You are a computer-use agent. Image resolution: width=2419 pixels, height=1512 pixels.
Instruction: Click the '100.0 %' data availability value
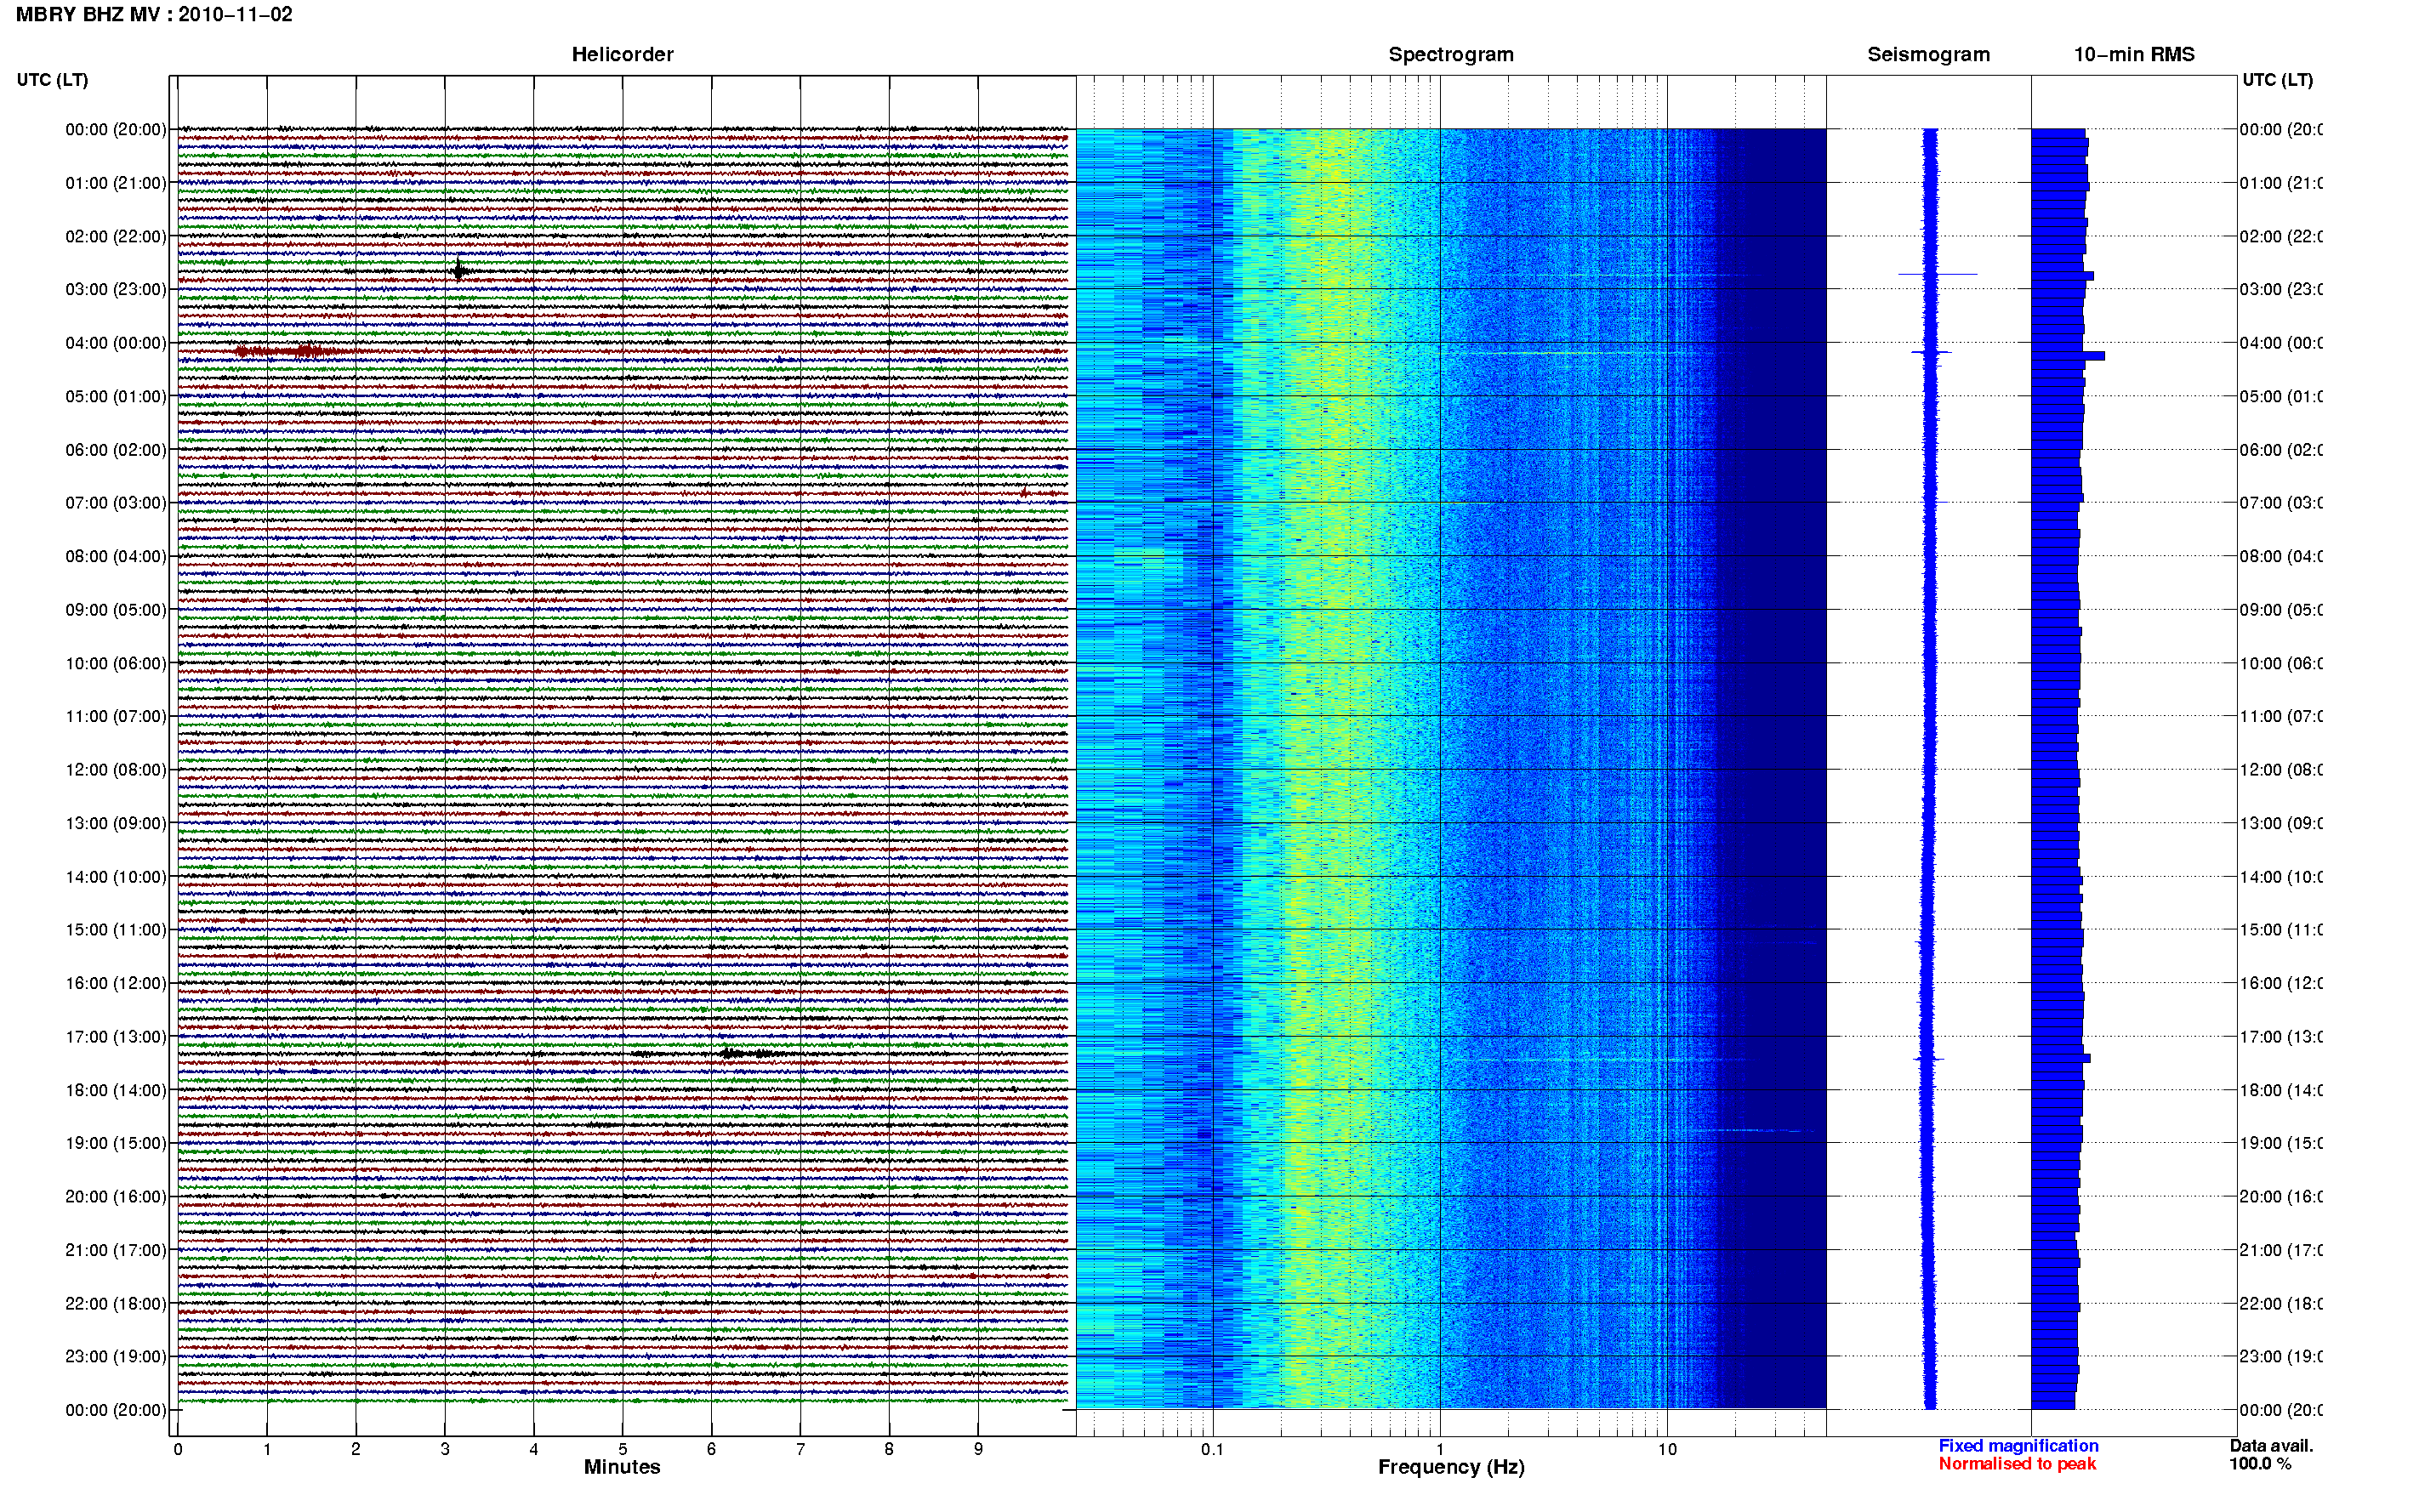click(2260, 1464)
